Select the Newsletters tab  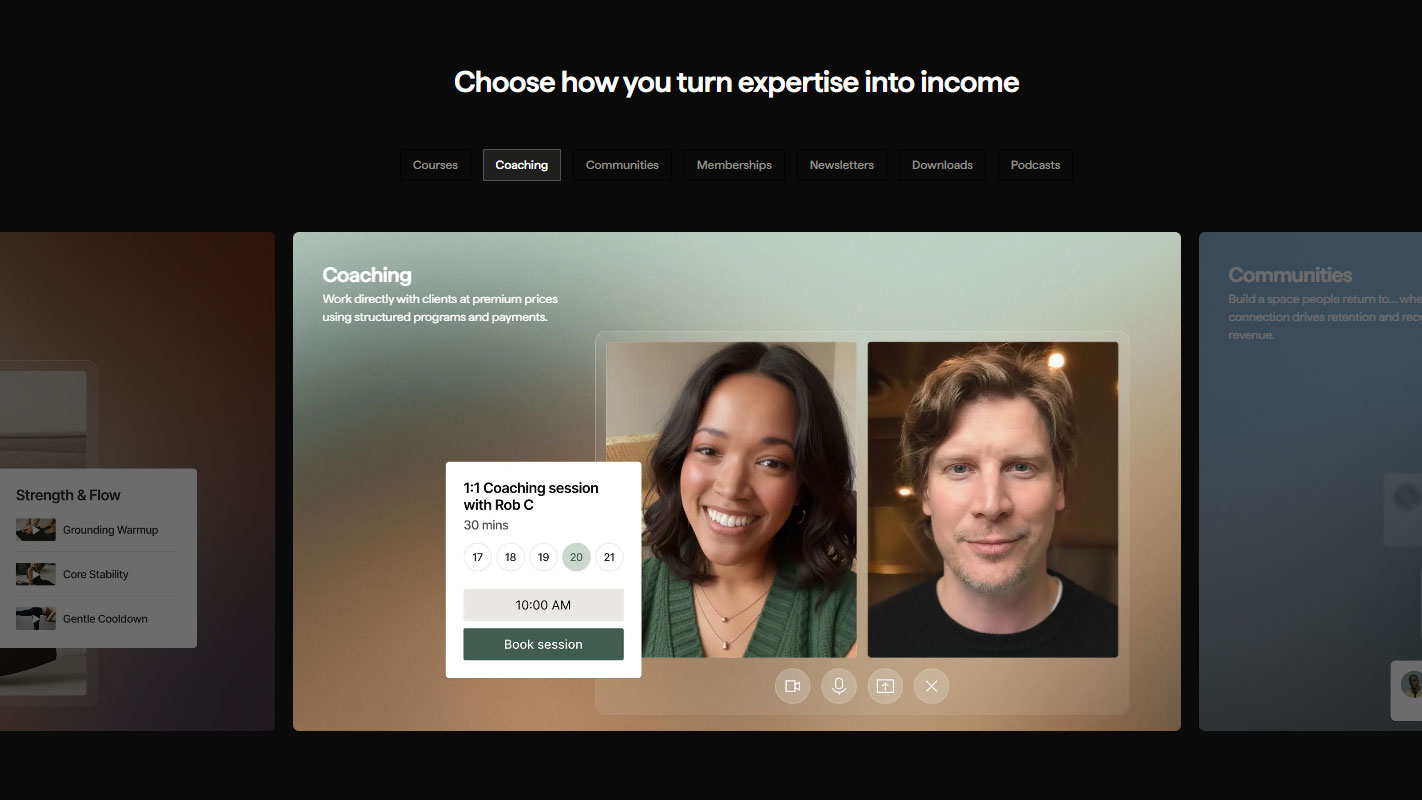click(x=841, y=165)
